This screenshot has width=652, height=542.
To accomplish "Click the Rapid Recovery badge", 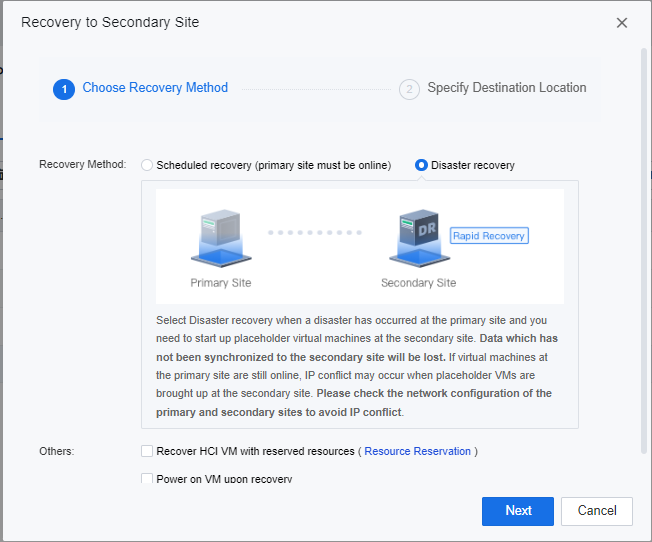I will [x=489, y=236].
